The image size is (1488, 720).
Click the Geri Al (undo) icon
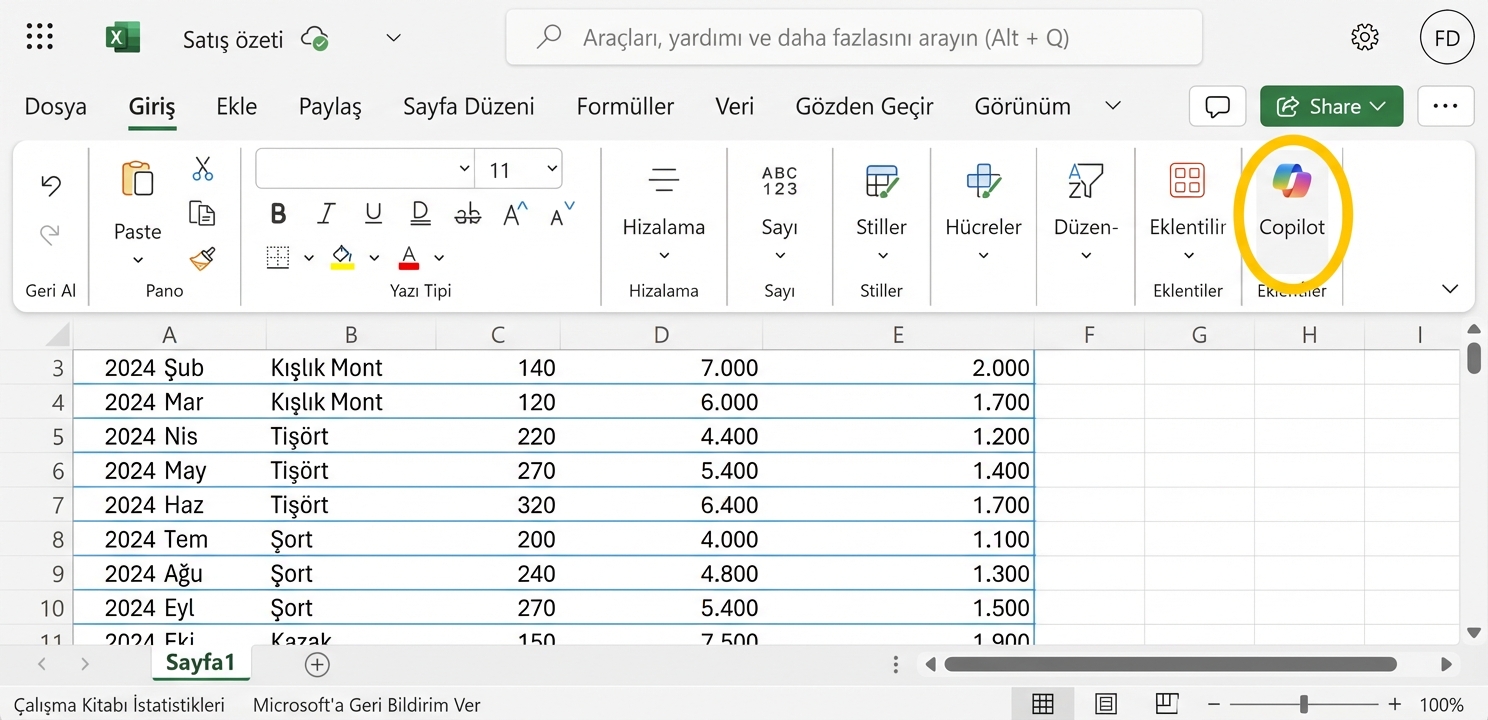click(49, 184)
